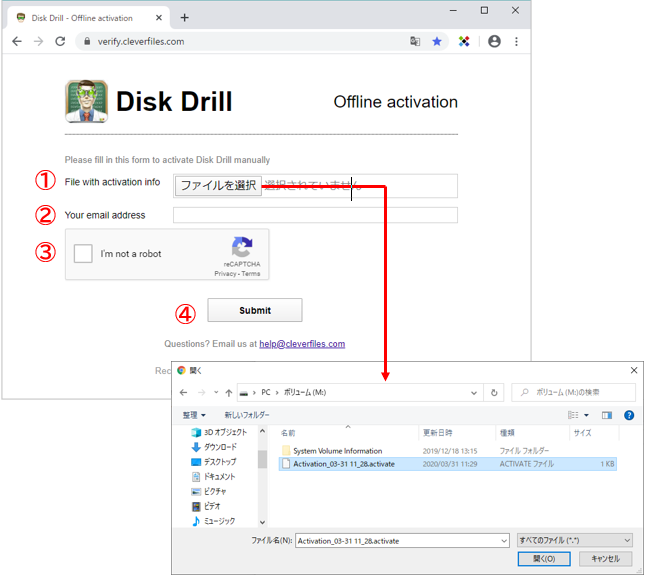648x577 pixels.
Task: Click the ボリューム (M:)の検索 search box
Action: point(574,392)
